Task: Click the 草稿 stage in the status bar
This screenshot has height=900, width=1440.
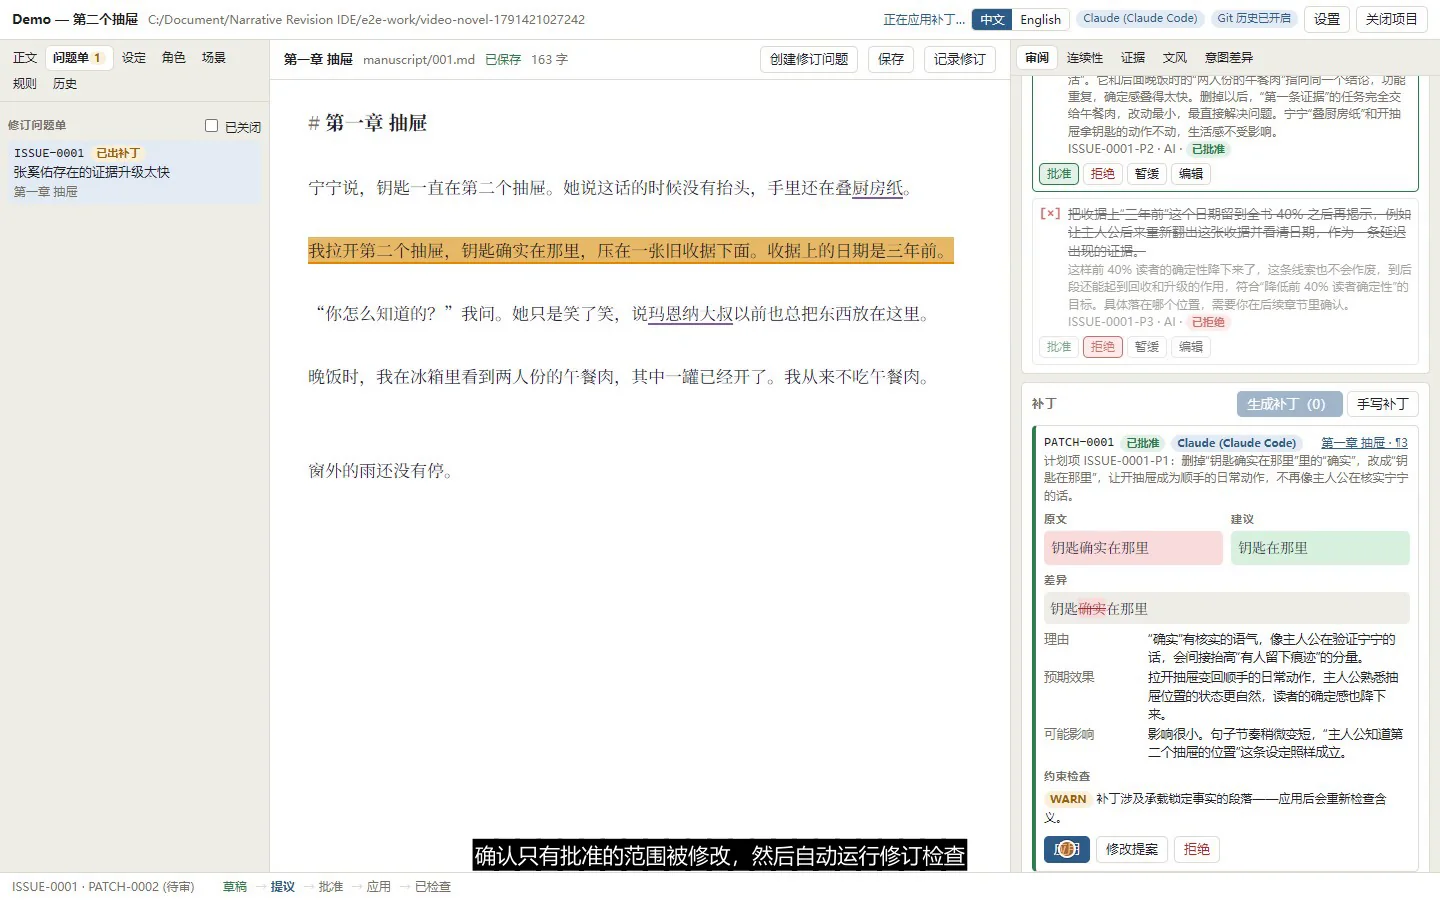Action: coord(235,887)
